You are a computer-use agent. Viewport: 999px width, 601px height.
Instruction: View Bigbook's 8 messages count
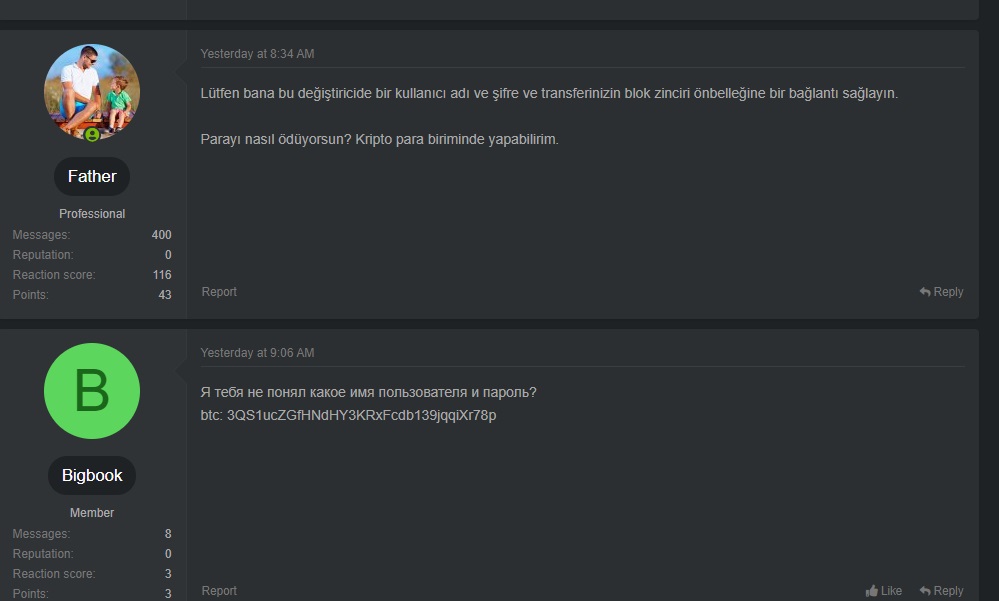point(168,534)
